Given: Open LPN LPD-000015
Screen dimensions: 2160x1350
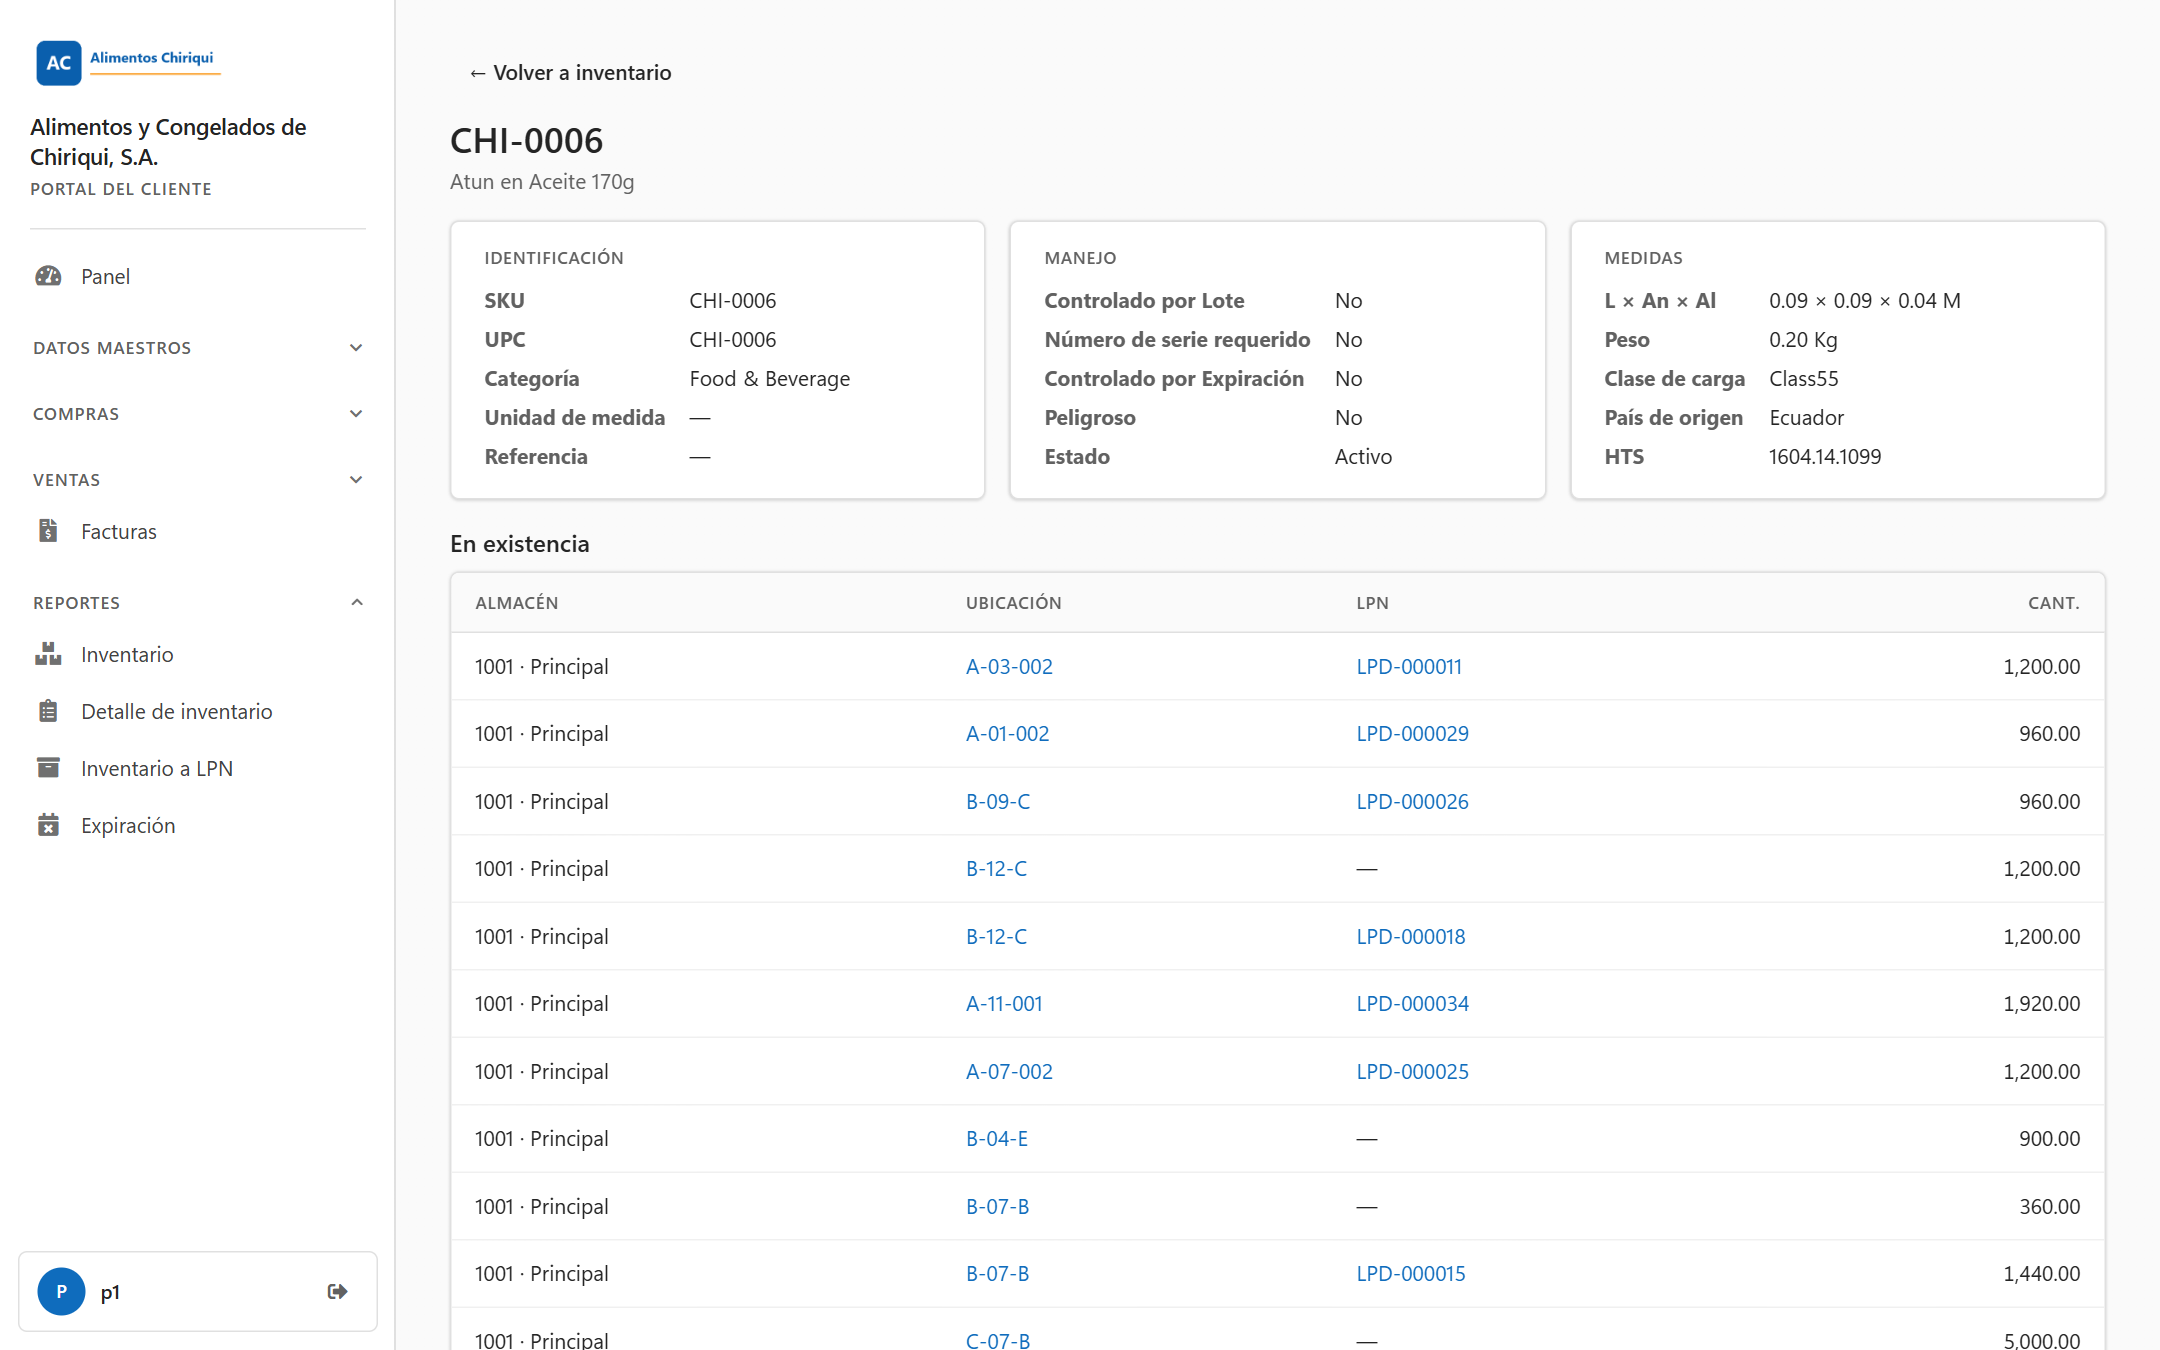Looking at the screenshot, I should point(1410,1273).
